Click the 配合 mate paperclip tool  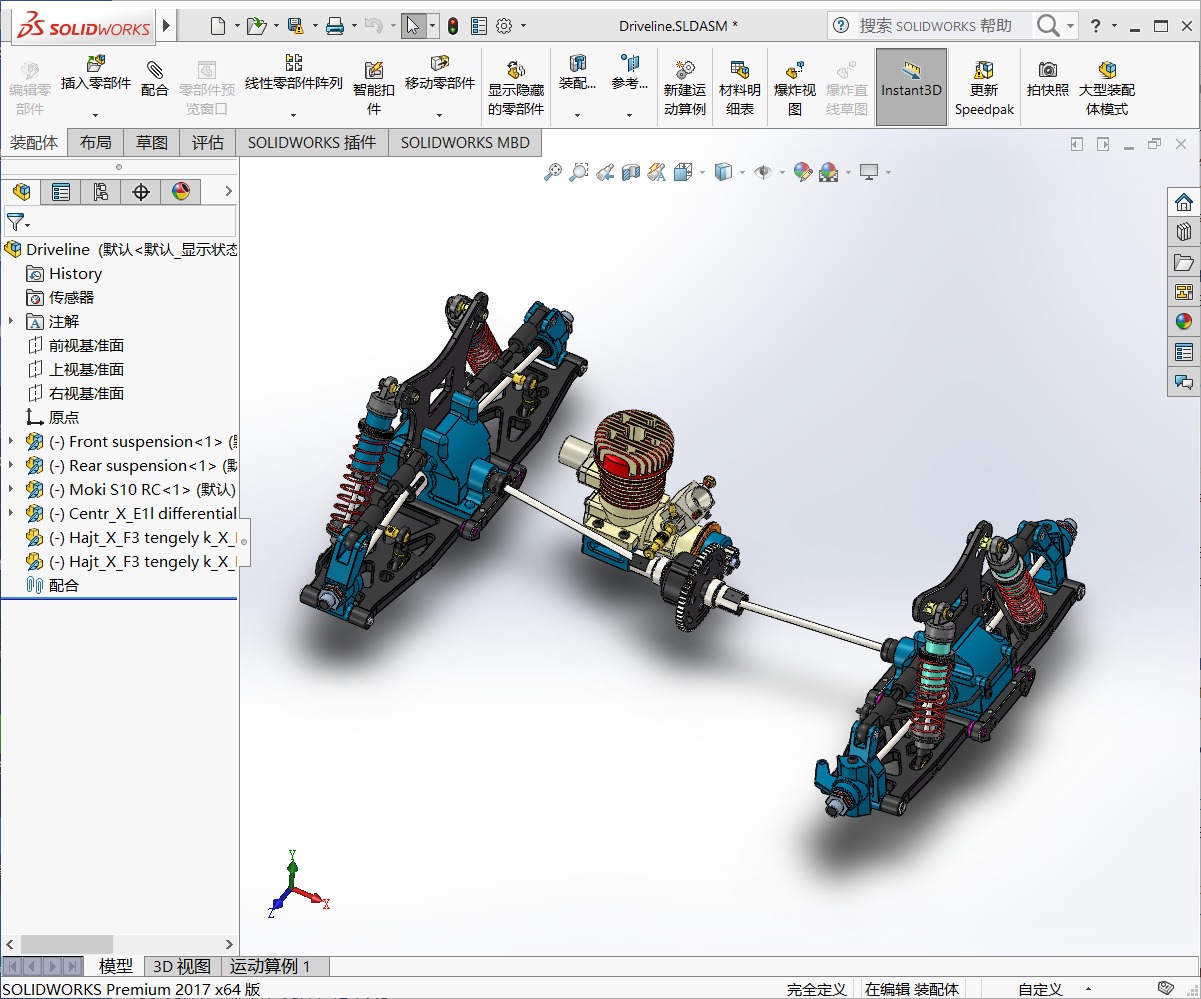tap(155, 79)
